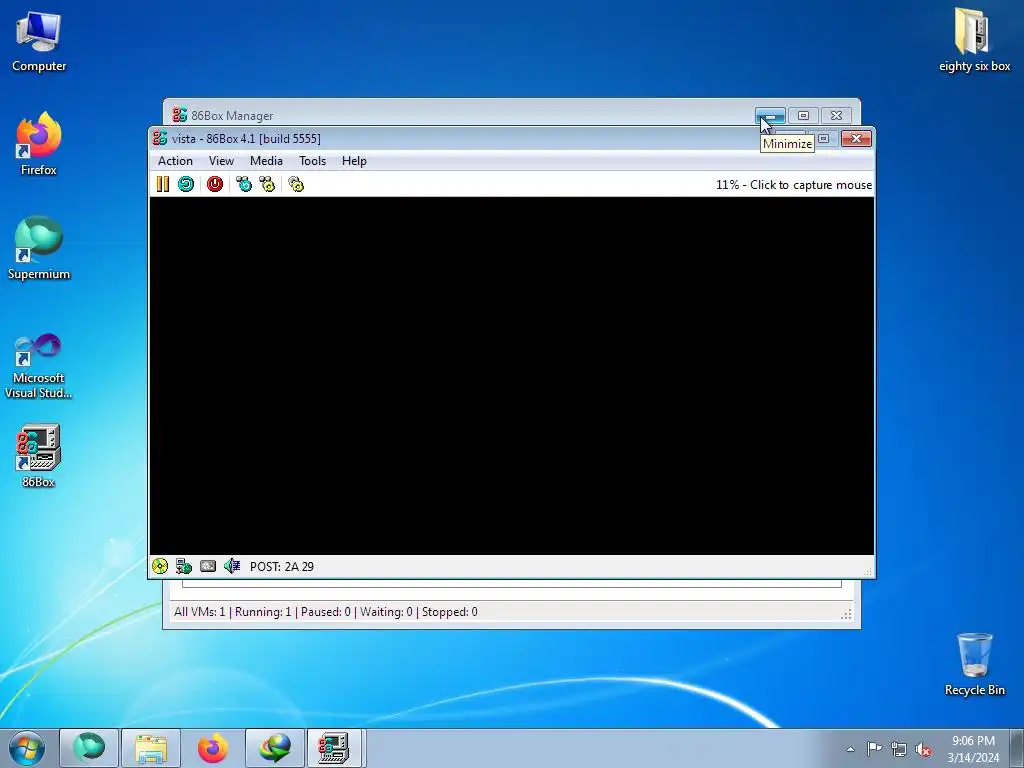Click the "All VMs: 1" status bar text in Manager
1024x768 pixels.
(x=199, y=612)
